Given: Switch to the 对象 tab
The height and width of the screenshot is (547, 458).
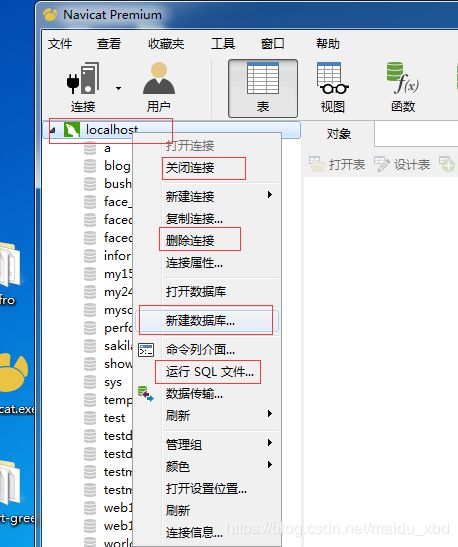Looking at the screenshot, I should click(338, 134).
